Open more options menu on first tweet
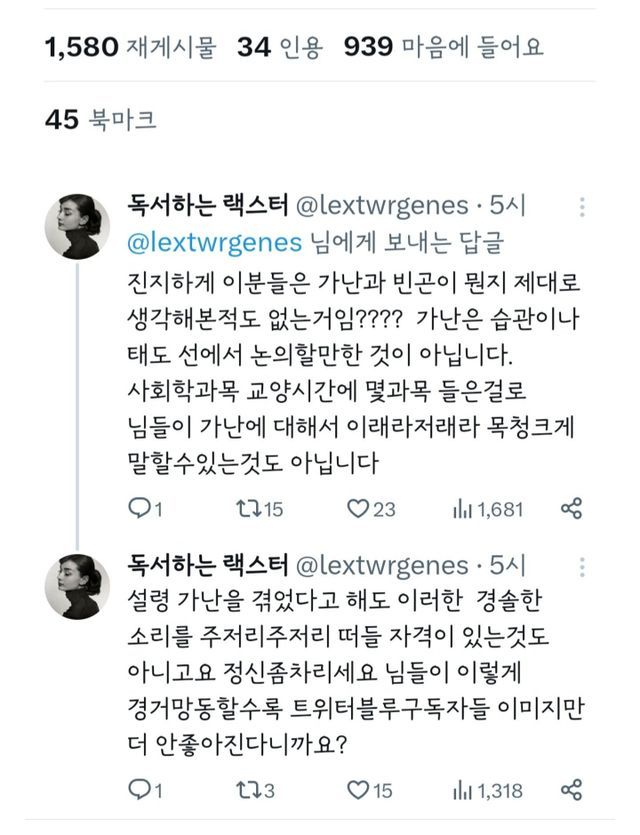The width and height of the screenshot is (640, 835). [x=582, y=207]
